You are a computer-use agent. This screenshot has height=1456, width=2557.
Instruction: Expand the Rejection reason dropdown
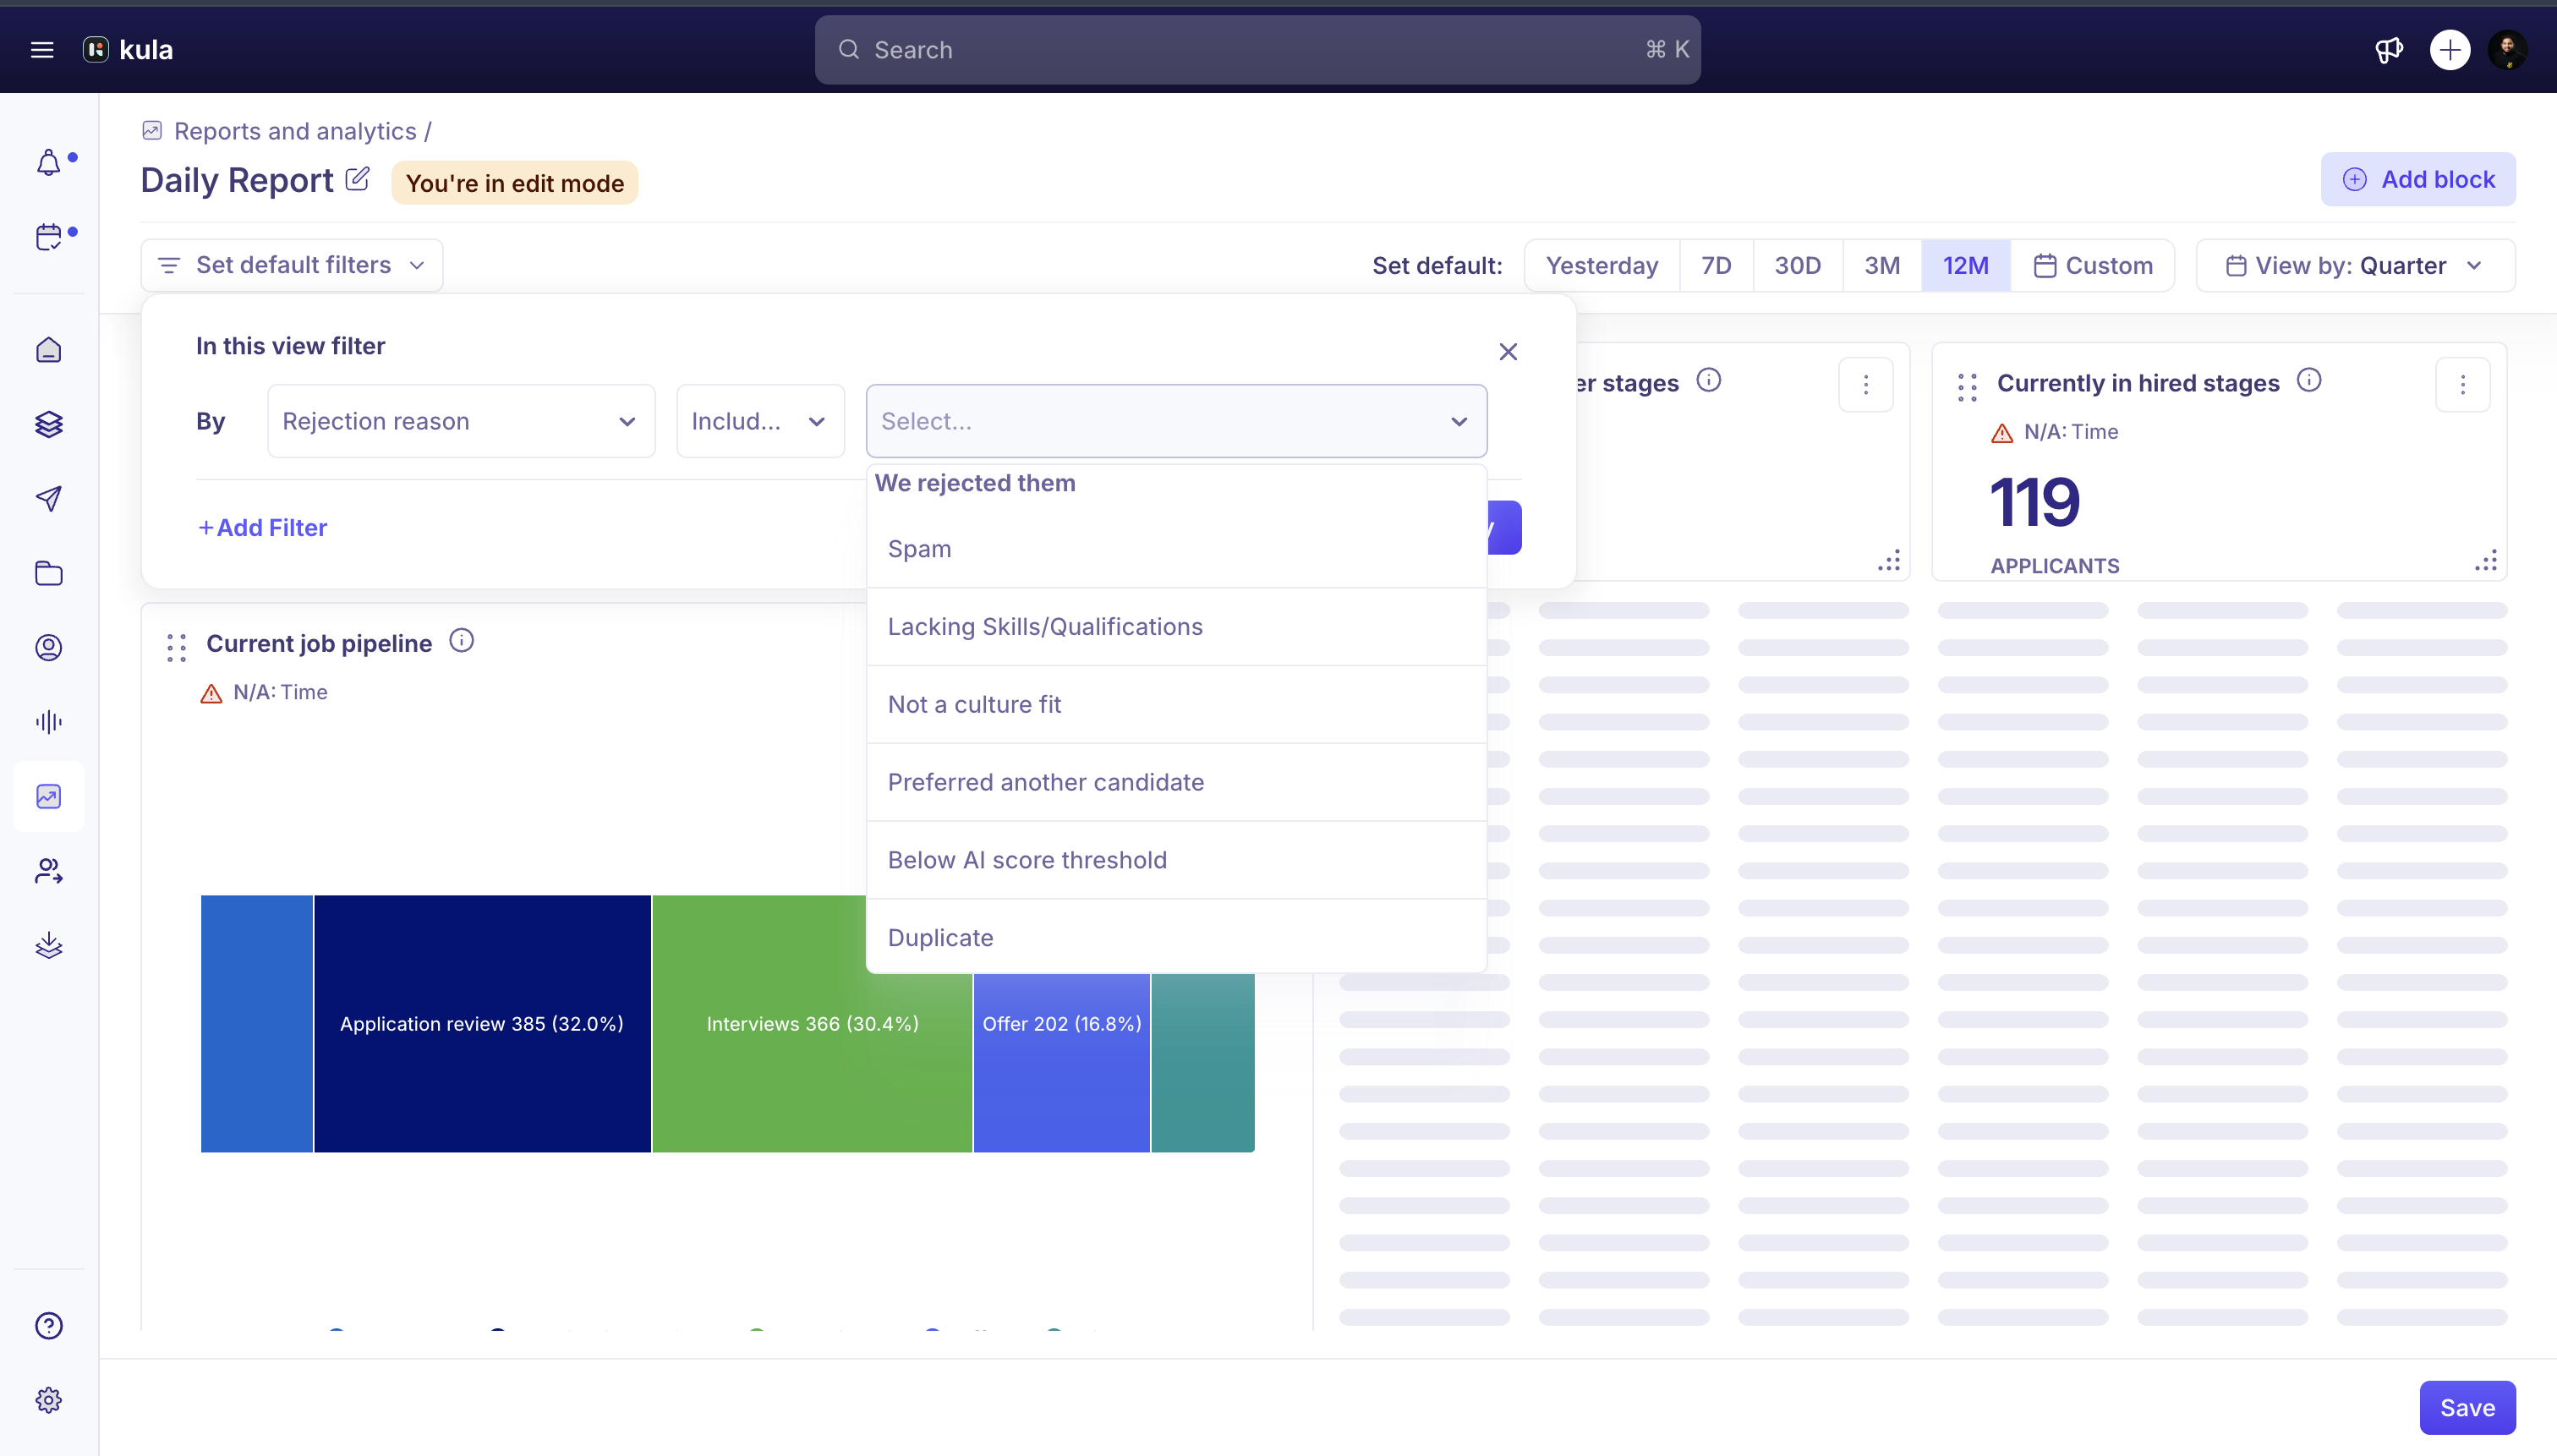[461, 421]
